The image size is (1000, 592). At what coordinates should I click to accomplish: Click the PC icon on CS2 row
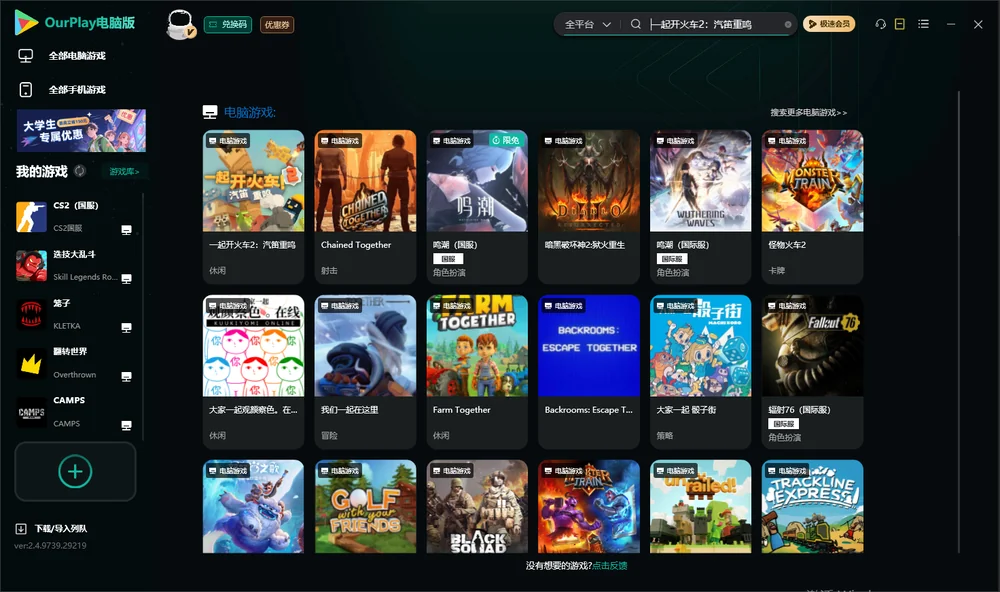(x=126, y=230)
